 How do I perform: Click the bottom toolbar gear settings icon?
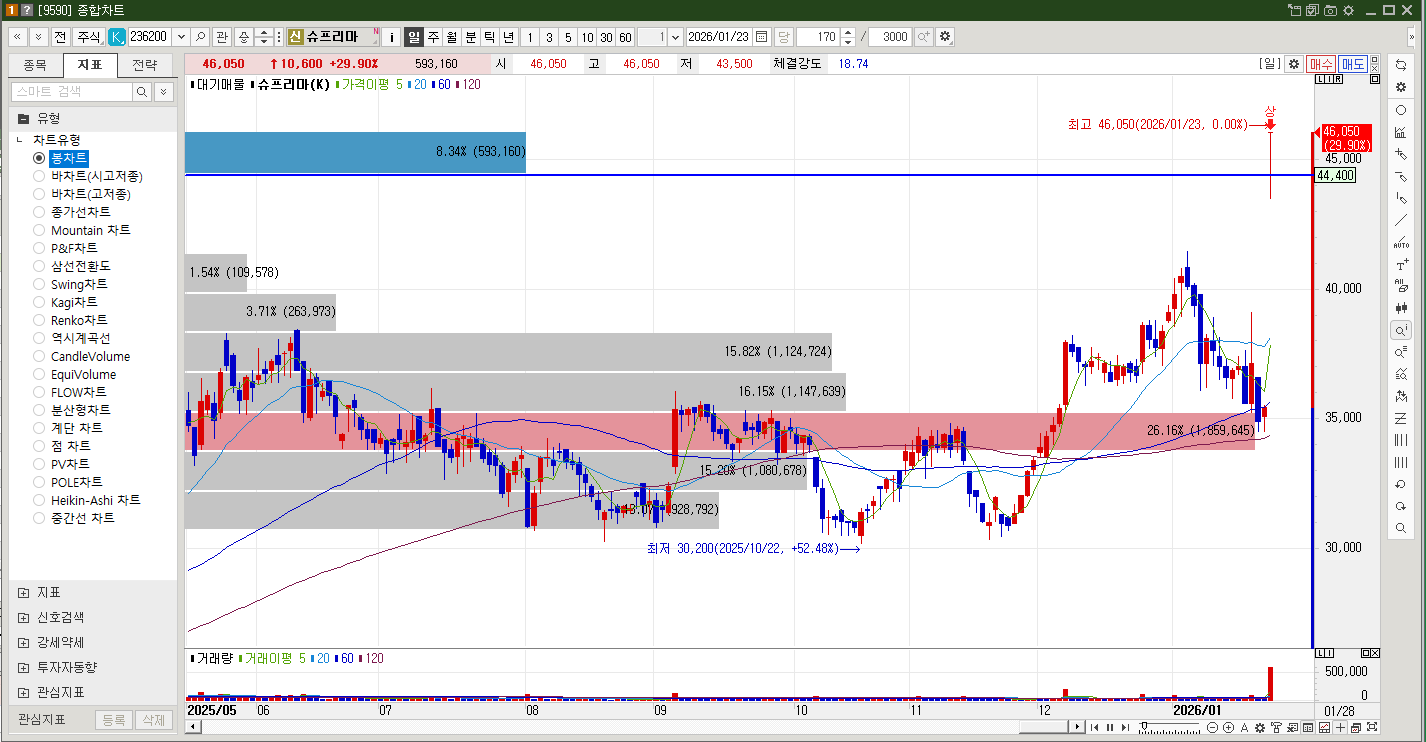click(1260, 727)
